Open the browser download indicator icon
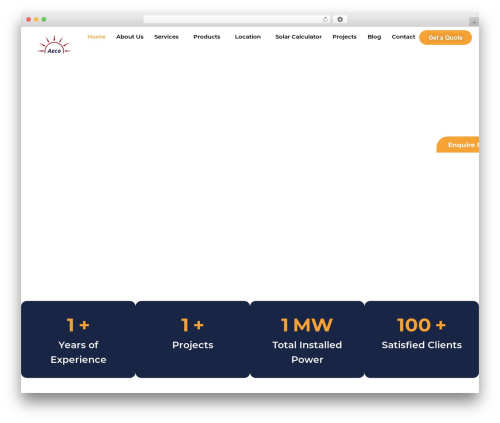 coord(340,19)
